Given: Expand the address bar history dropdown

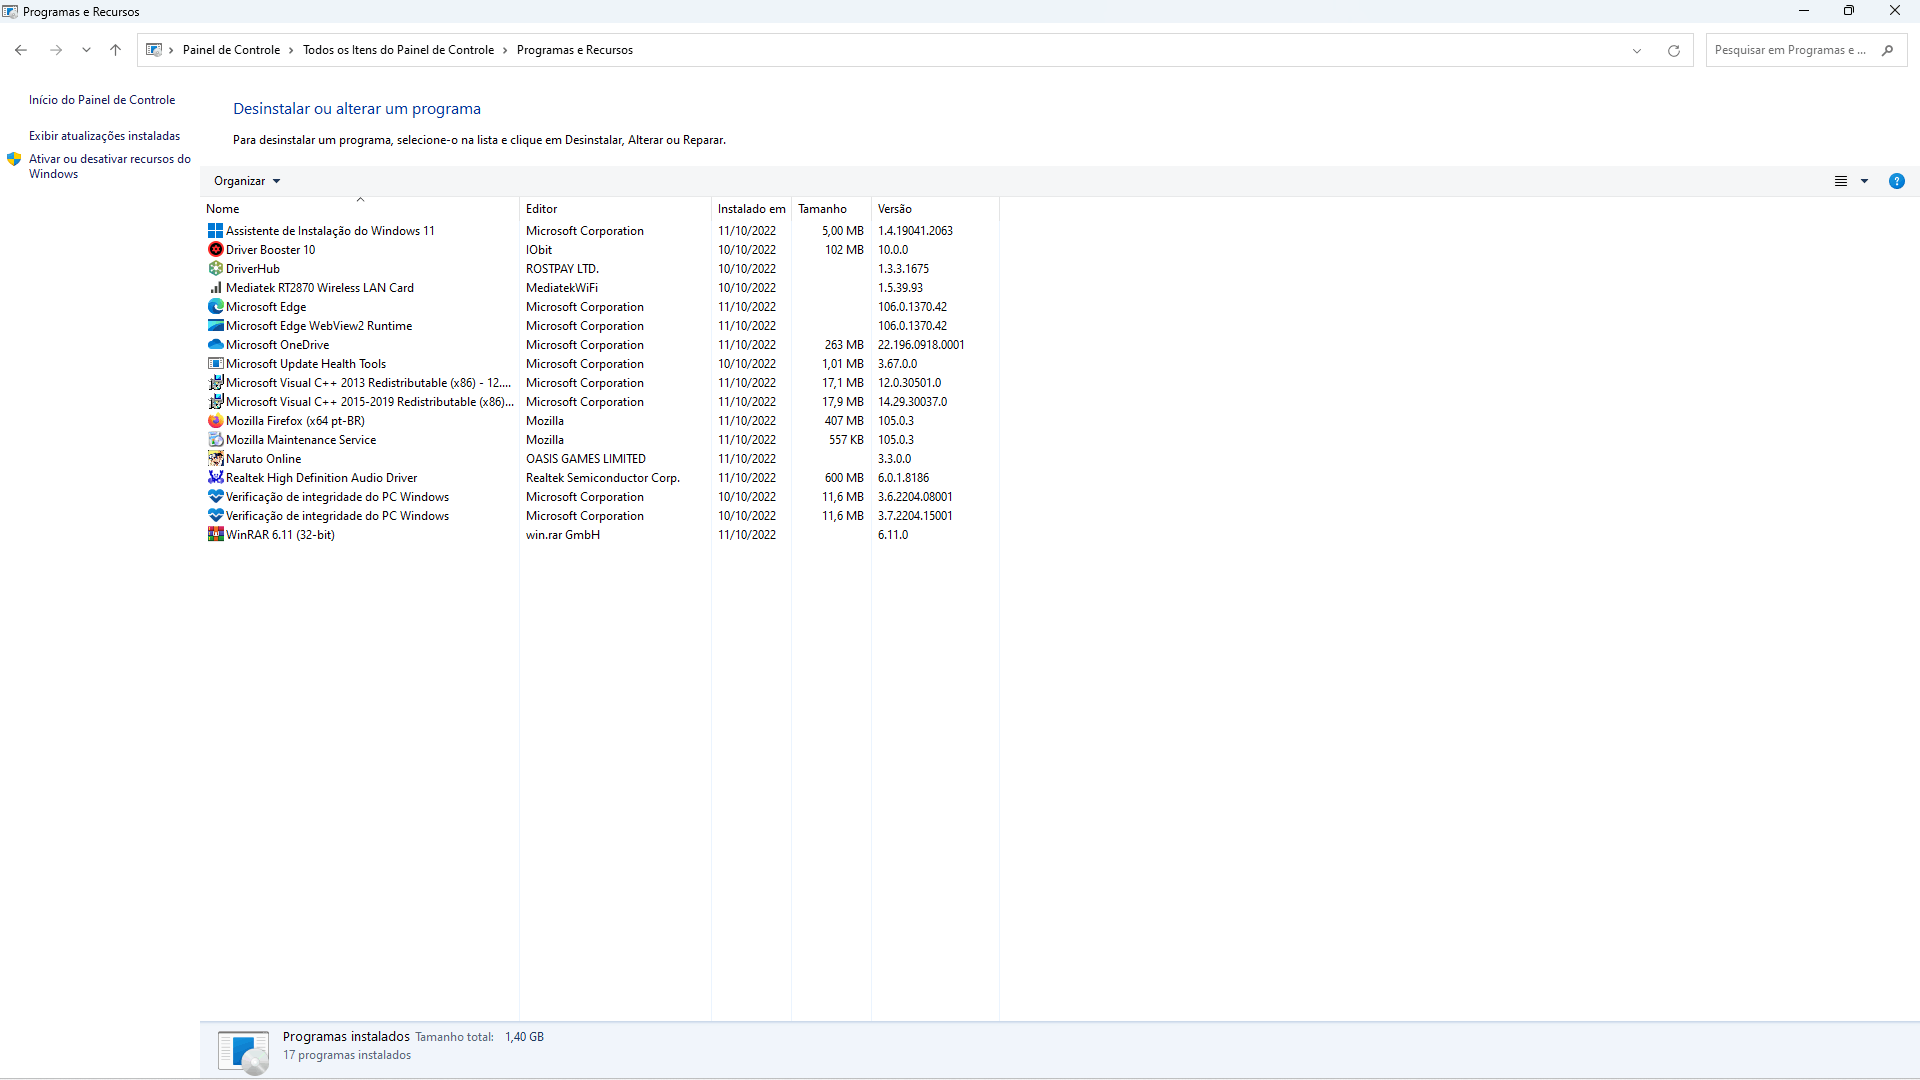Looking at the screenshot, I should (x=1637, y=50).
